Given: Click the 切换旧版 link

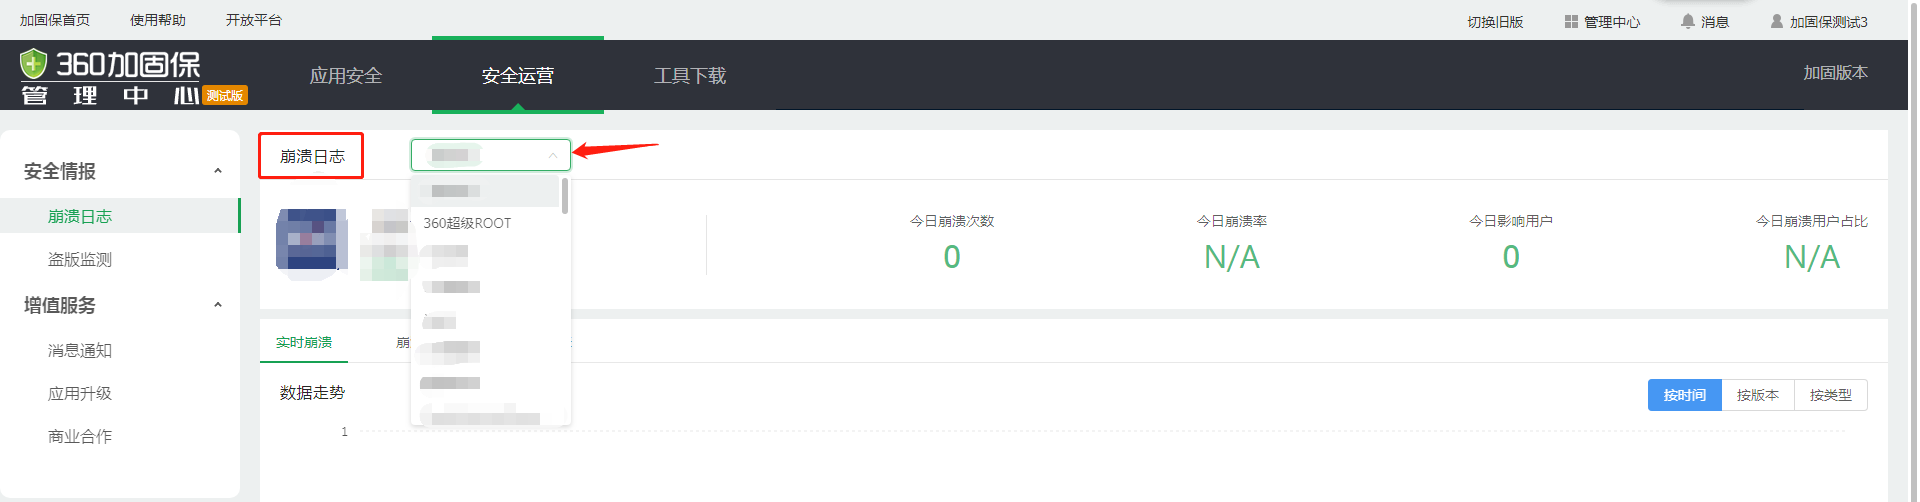Looking at the screenshot, I should (x=1495, y=22).
